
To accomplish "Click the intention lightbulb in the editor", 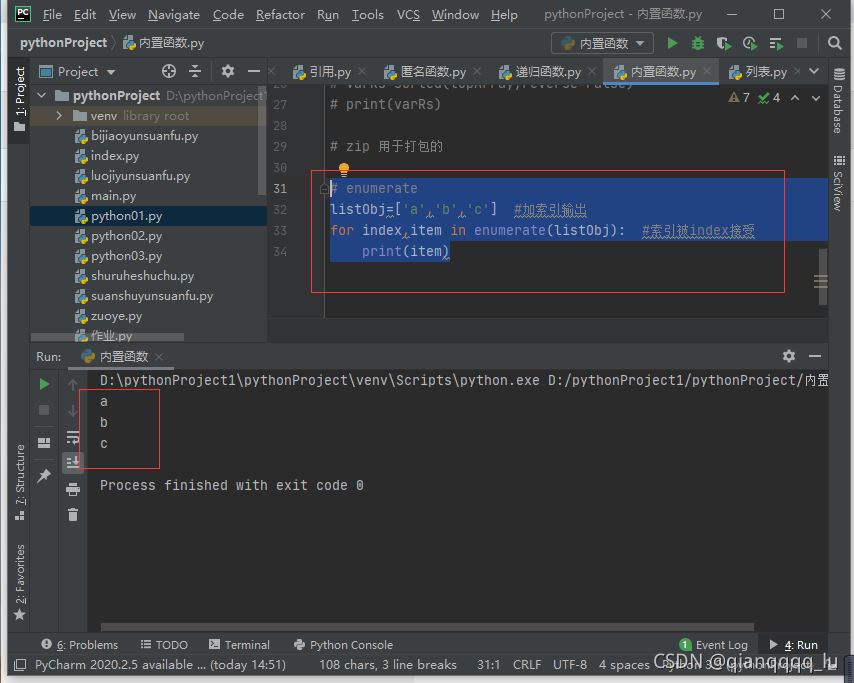I will pos(344,170).
